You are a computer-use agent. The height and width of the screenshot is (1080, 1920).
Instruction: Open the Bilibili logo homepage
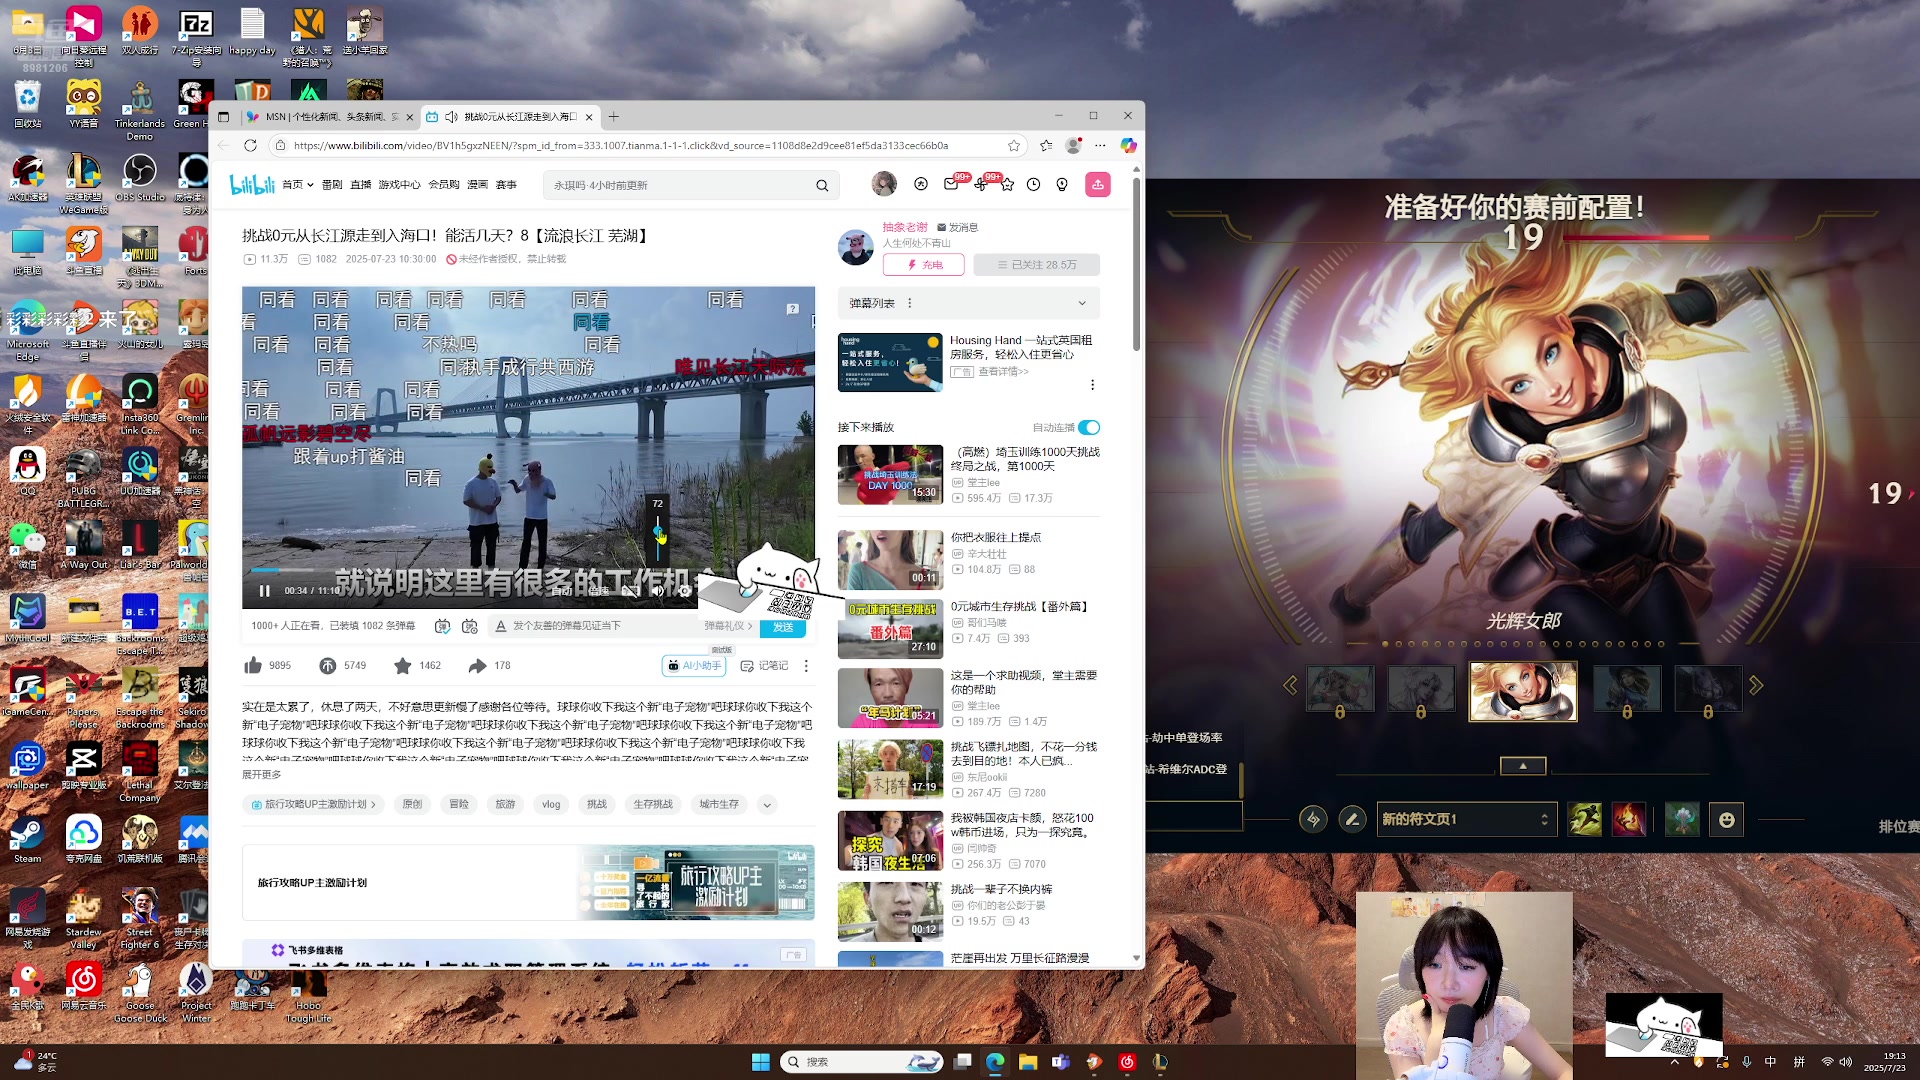click(252, 184)
